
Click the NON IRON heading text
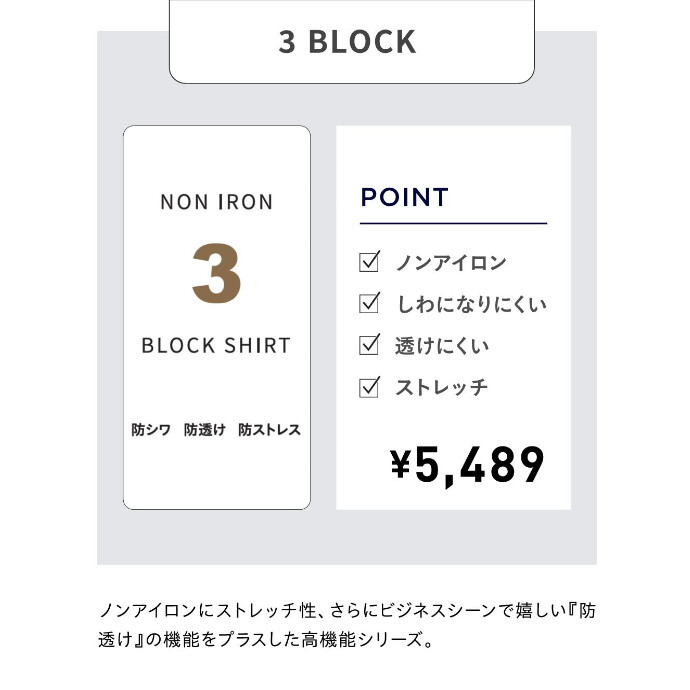pyautogui.click(x=217, y=202)
